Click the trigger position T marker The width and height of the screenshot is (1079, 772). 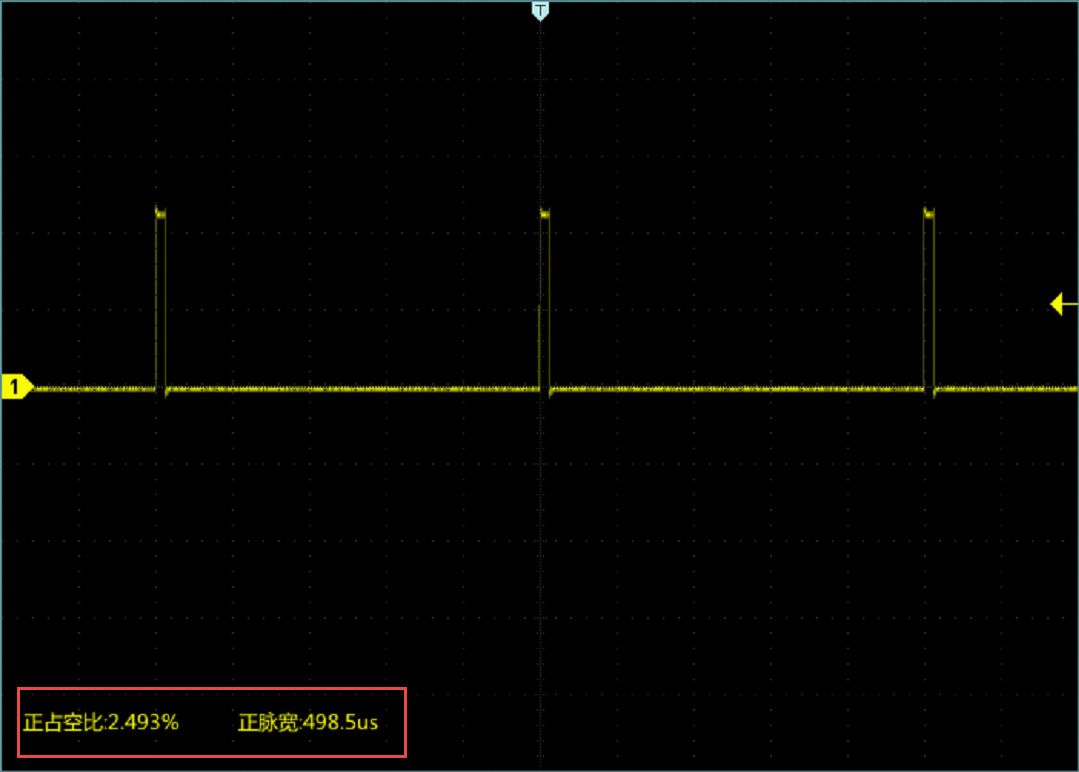coord(540,11)
